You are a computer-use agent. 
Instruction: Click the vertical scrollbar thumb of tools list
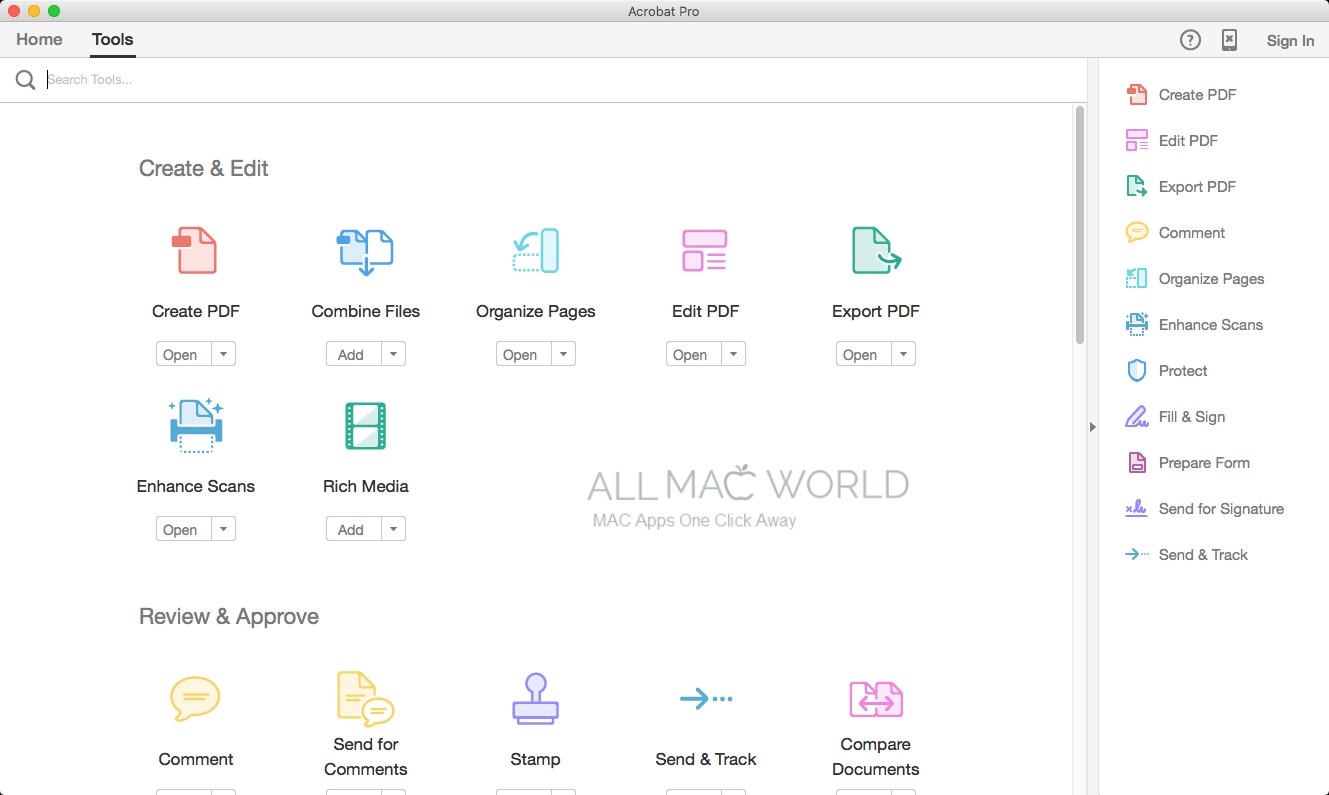click(1080, 225)
